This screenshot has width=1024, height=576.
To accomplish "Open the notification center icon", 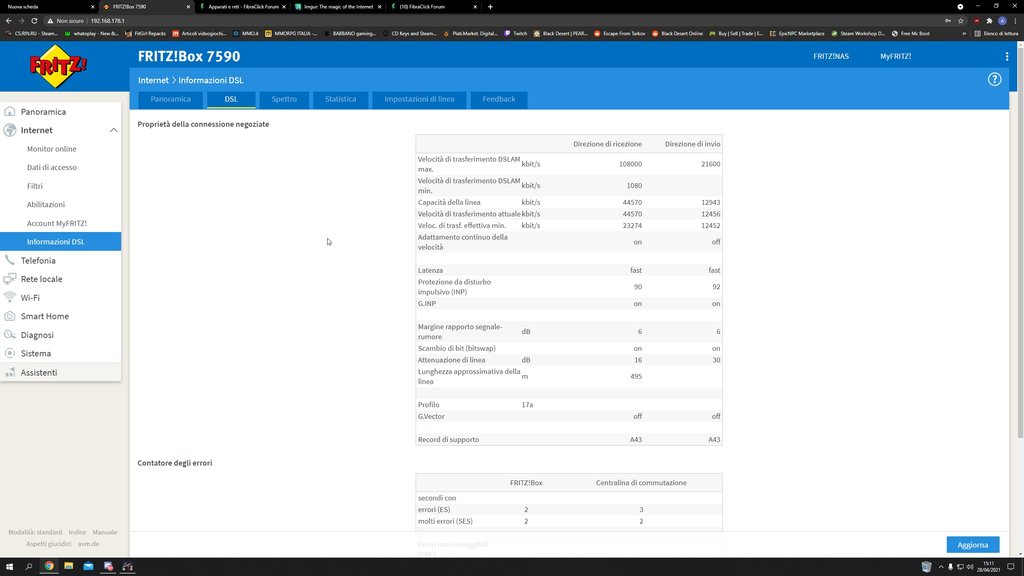I will [1011, 566].
